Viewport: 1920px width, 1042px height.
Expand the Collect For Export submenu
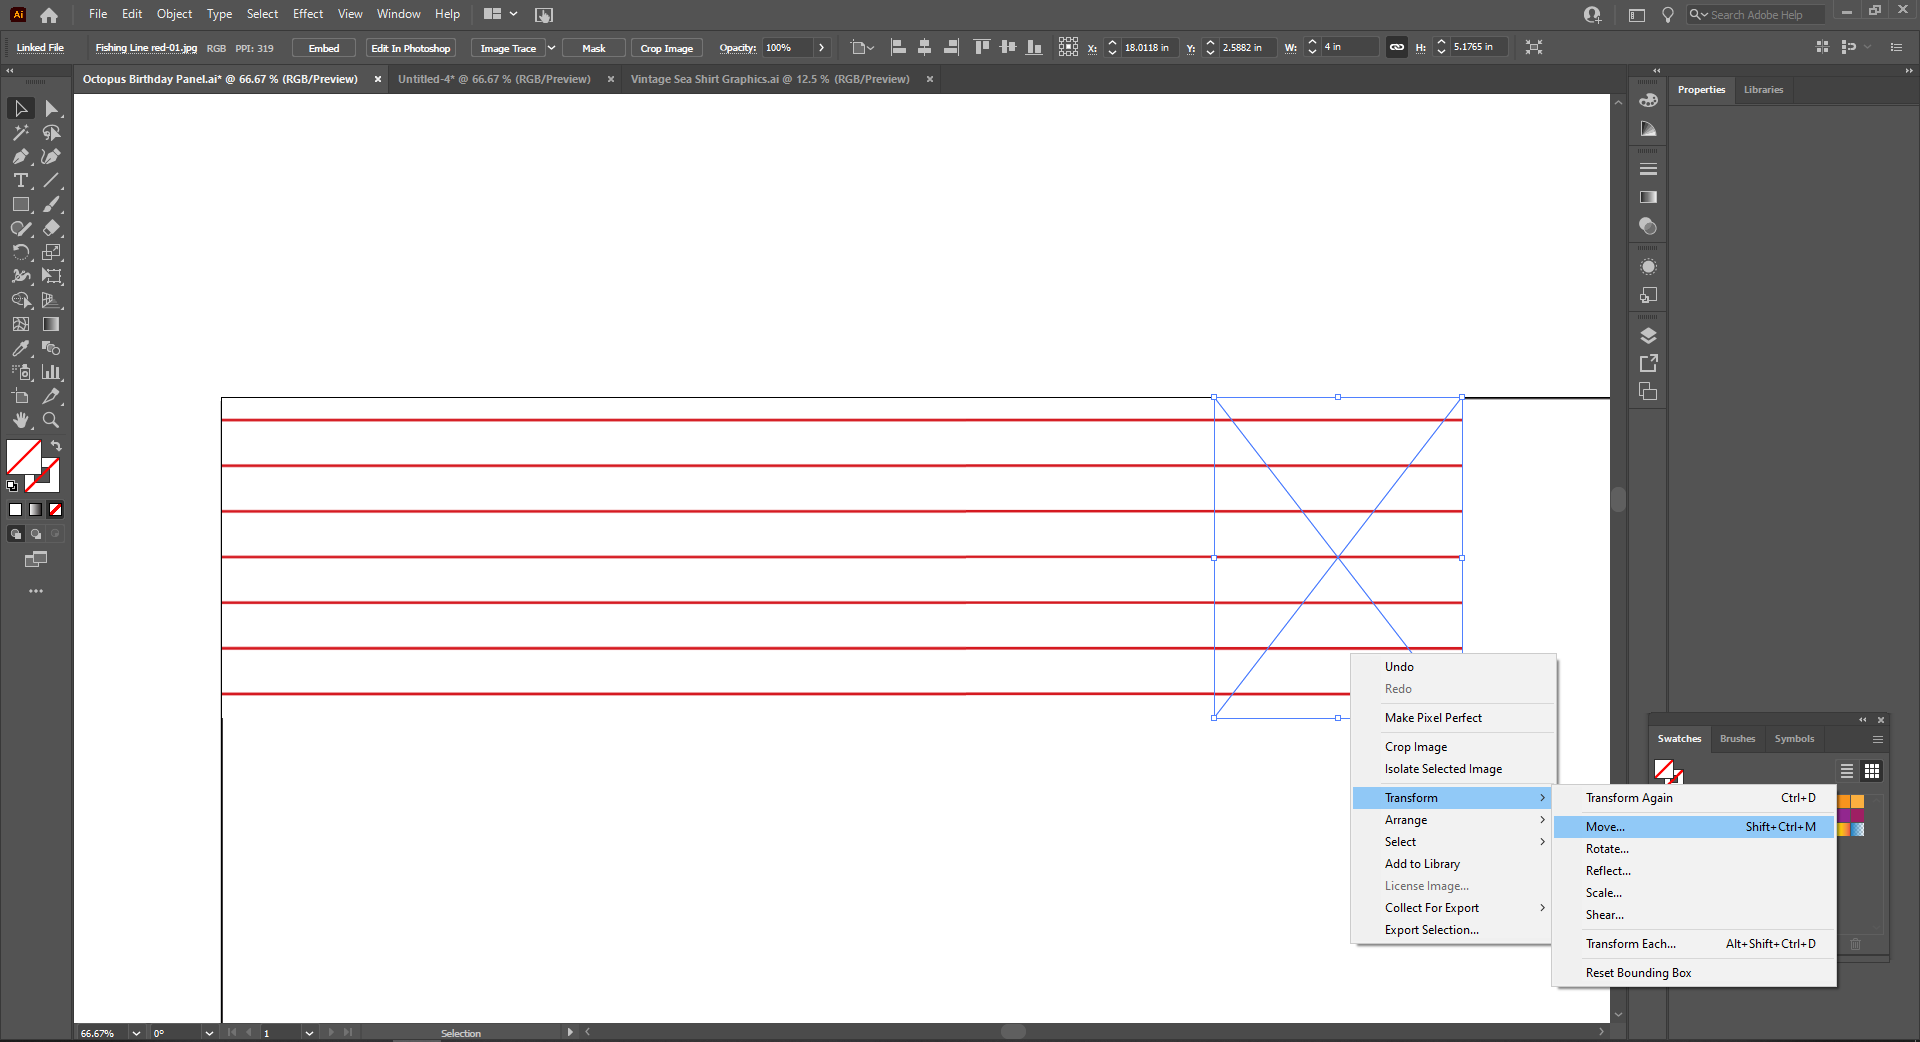pyautogui.click(x=1453, y=908)
